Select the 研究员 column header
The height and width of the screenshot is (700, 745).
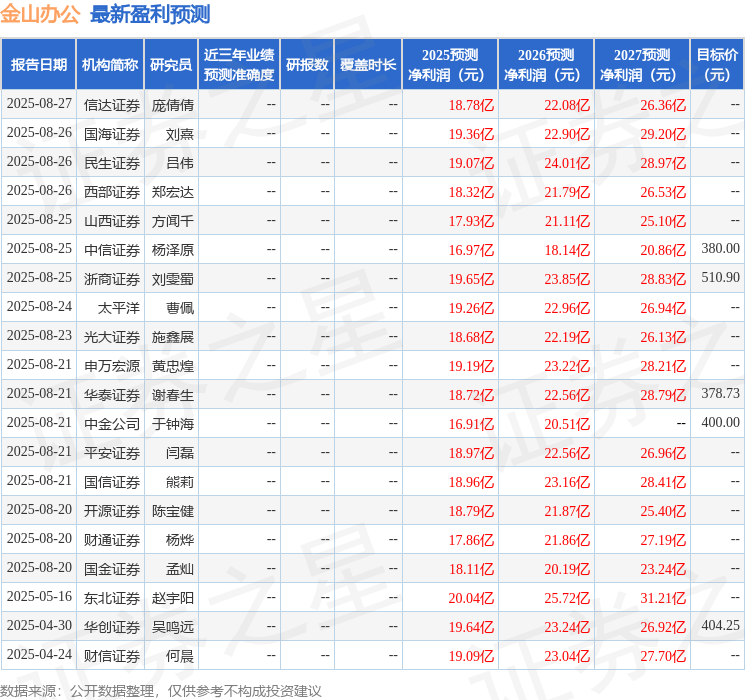(171, 65)
